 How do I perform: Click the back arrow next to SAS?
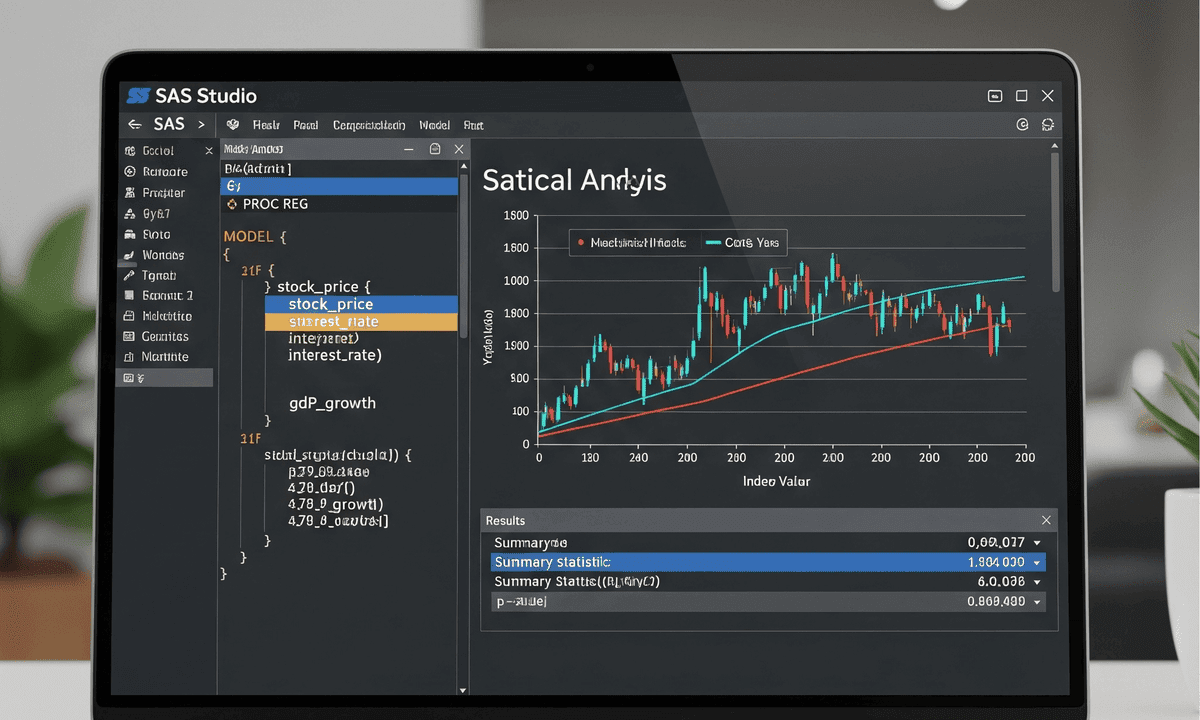(135, 124)
